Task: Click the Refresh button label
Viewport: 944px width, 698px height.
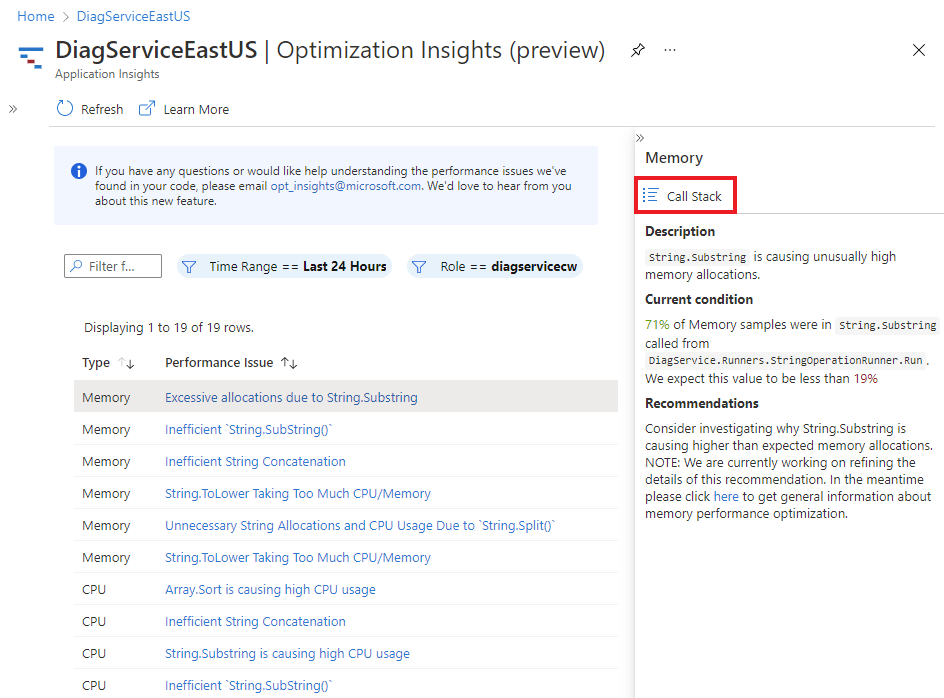Action: coord(102,109)
